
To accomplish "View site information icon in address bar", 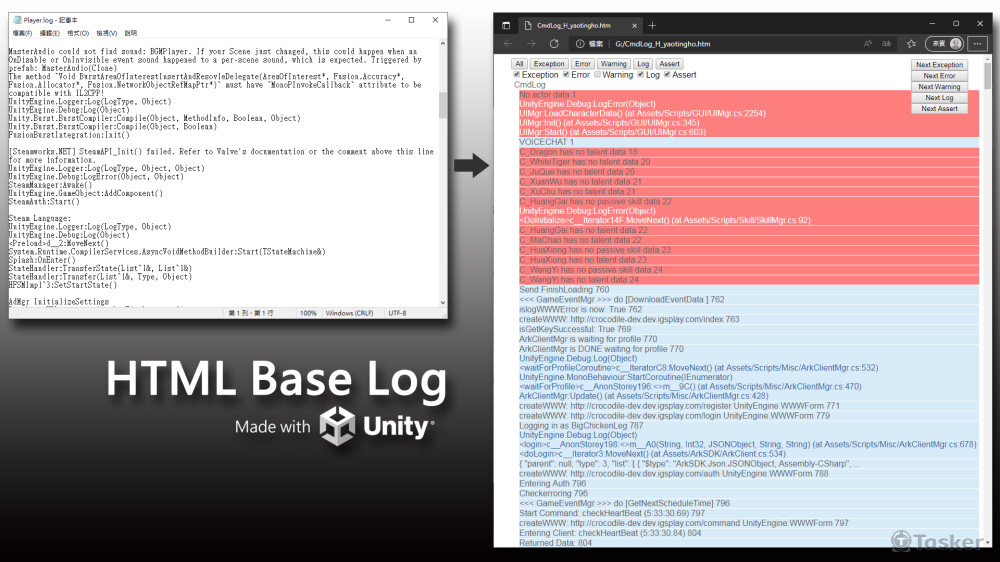I will [x=580, y=44].
